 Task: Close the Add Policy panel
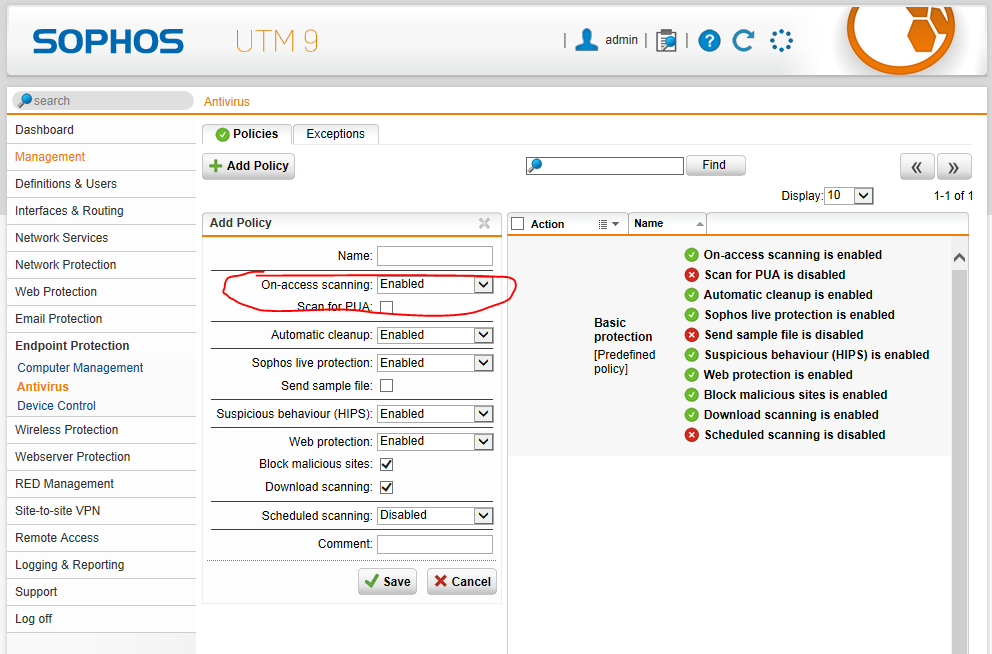tap(484, 223)
